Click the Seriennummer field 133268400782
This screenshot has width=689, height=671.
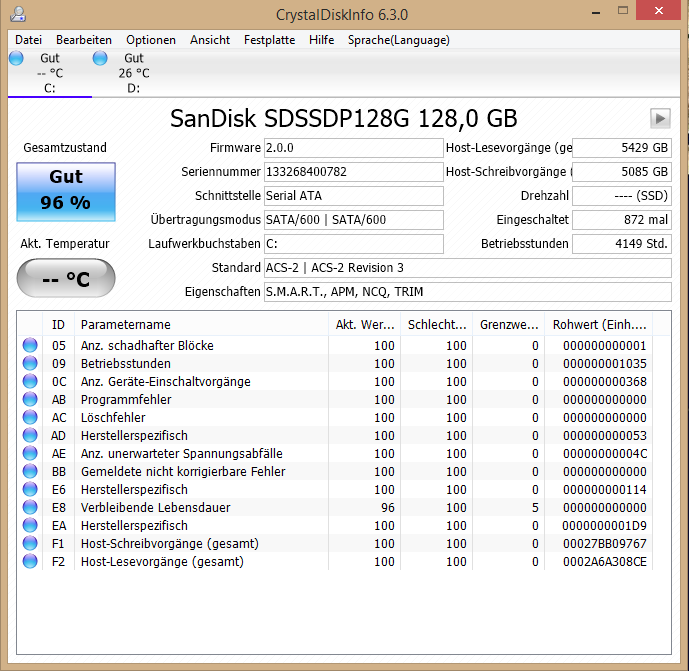(x=354, y=172)
